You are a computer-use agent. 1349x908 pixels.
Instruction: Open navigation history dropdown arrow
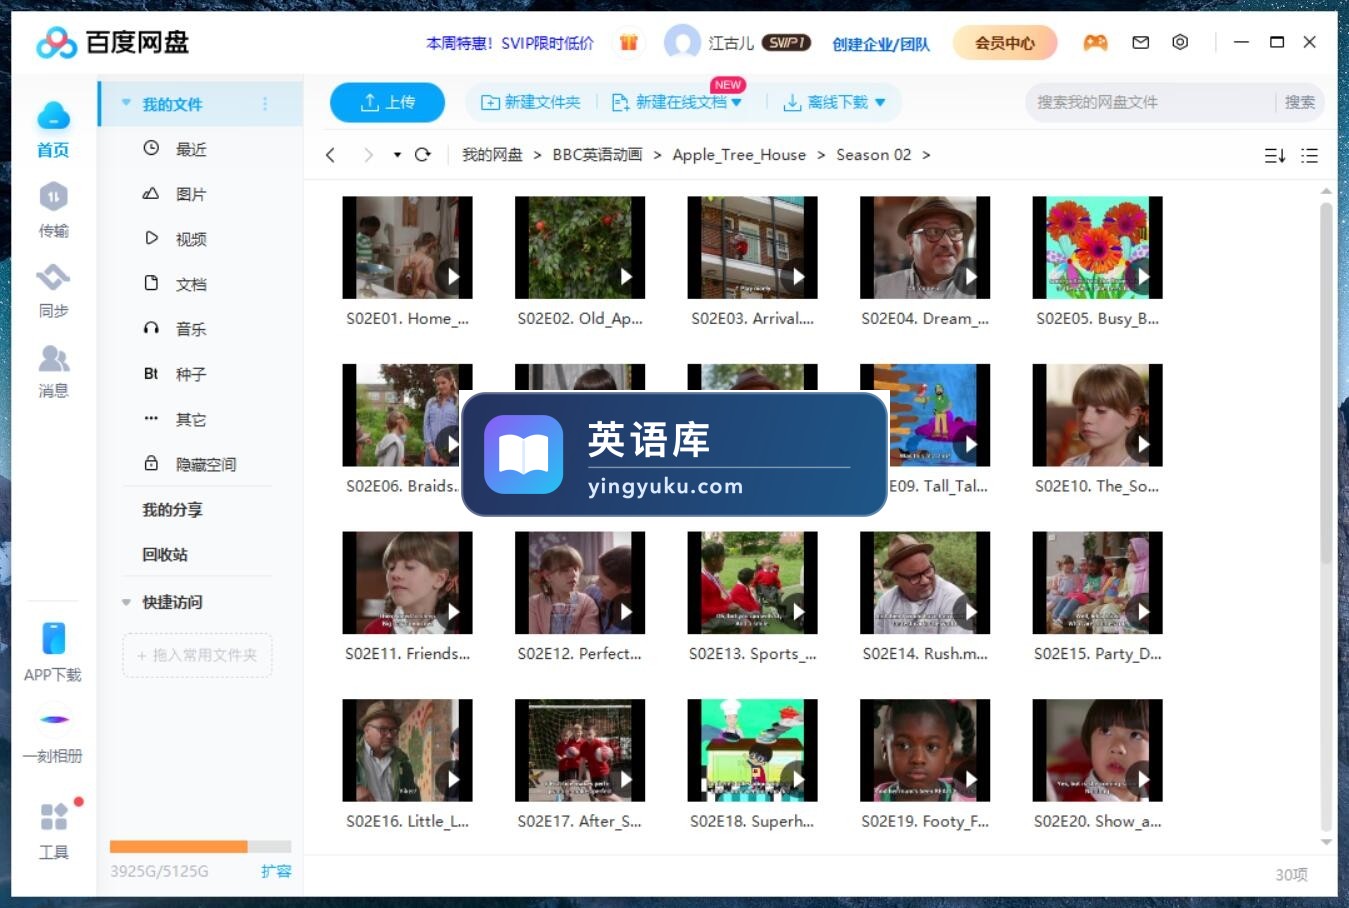(x=397, y=155)
